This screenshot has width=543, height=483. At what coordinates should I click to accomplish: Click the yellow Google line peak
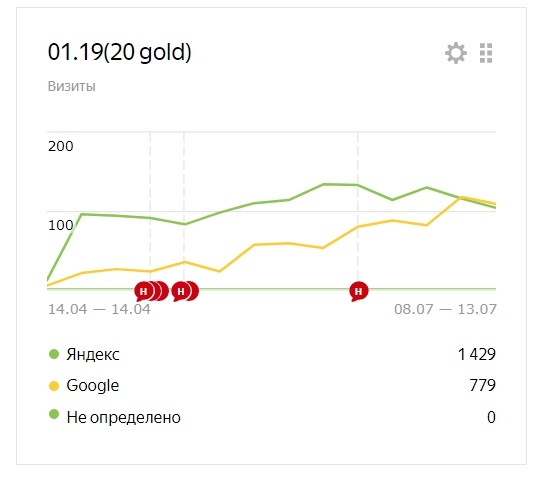click(461, 197)
